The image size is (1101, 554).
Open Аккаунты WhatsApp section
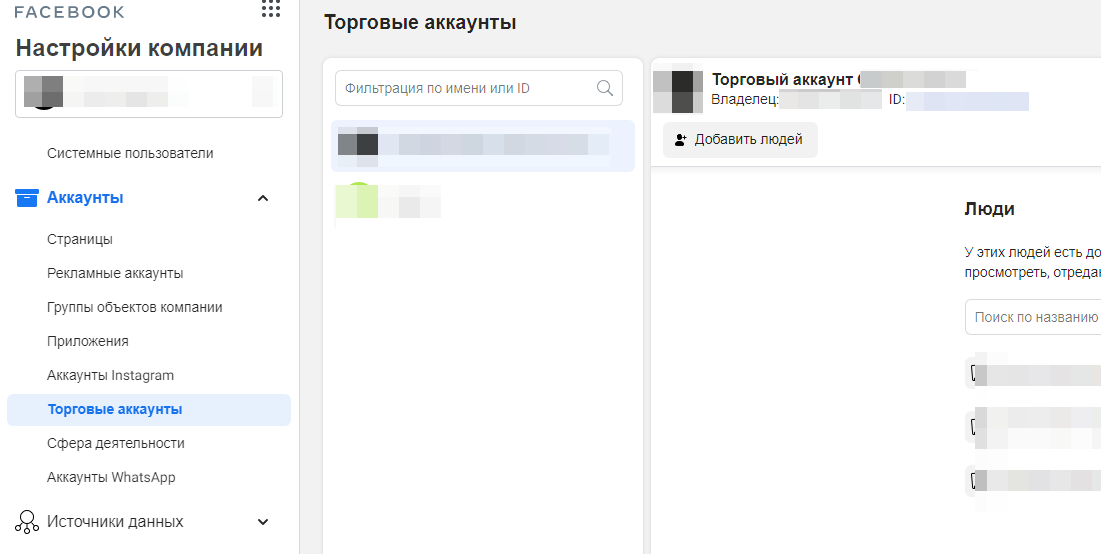click(111, 477)
